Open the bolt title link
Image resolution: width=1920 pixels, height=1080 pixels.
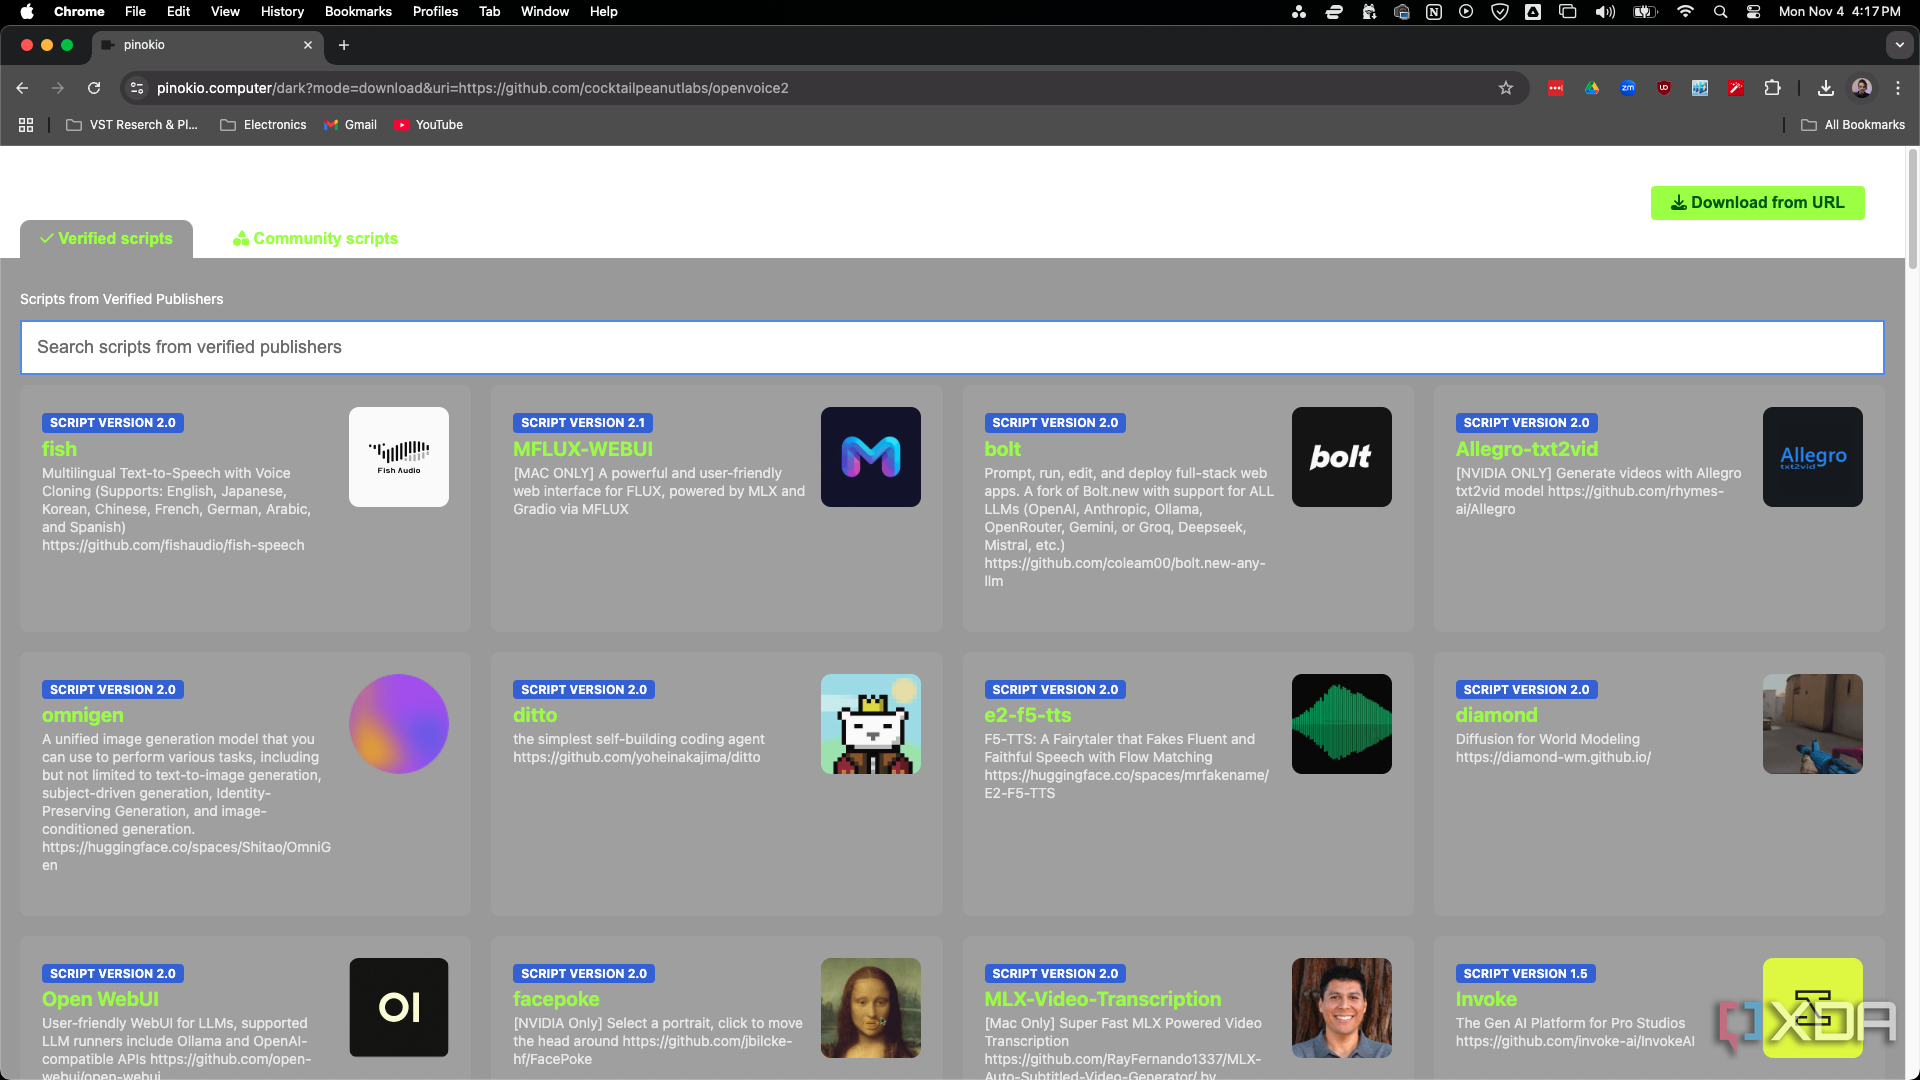1002,450
